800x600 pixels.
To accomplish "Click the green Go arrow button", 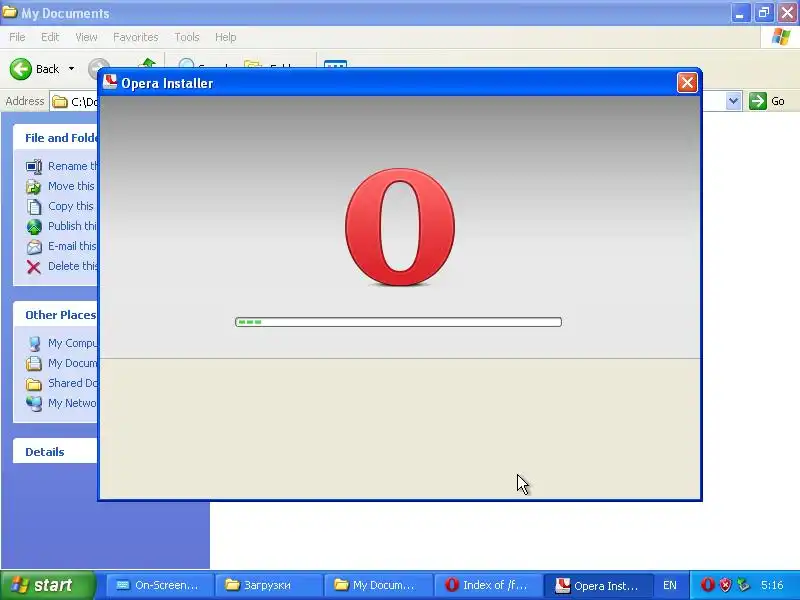I will [x=758, y=101].
